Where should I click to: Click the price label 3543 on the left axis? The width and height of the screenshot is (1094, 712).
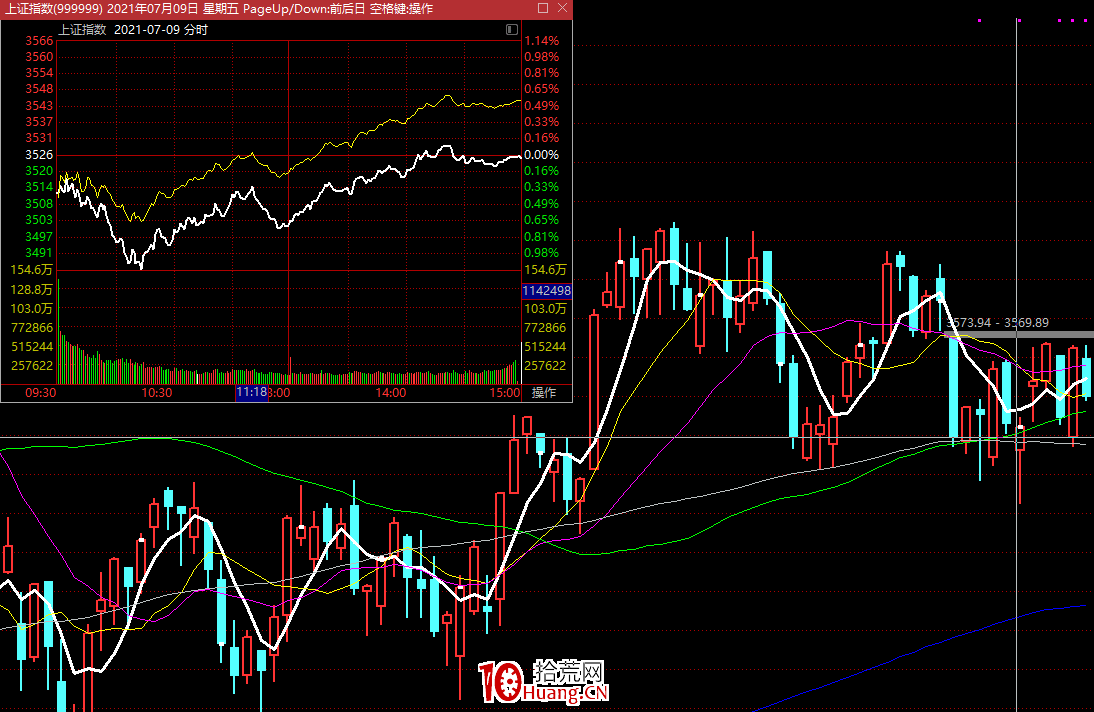(39, 105)
